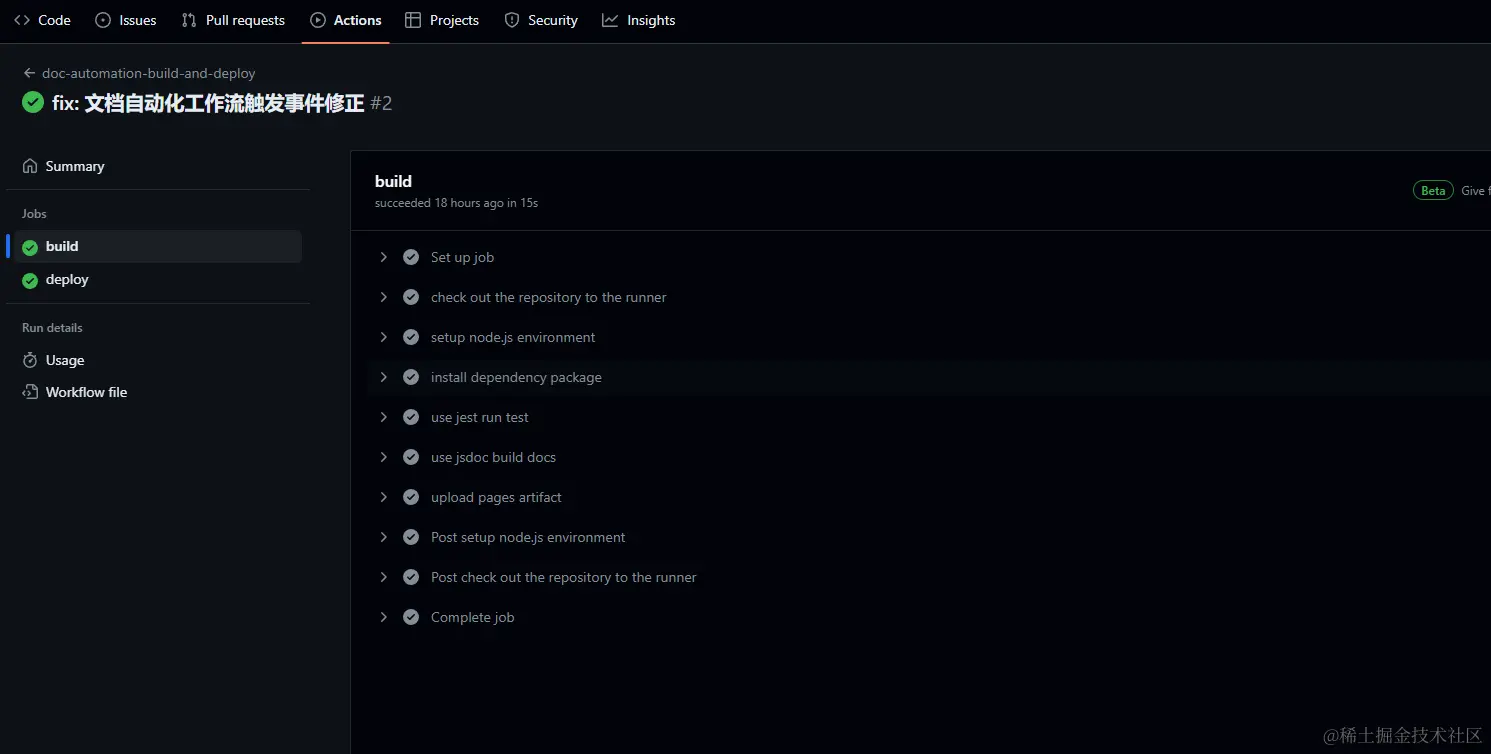
Task: Expand the "upload pages artifact" step
Action: (383, 497)
